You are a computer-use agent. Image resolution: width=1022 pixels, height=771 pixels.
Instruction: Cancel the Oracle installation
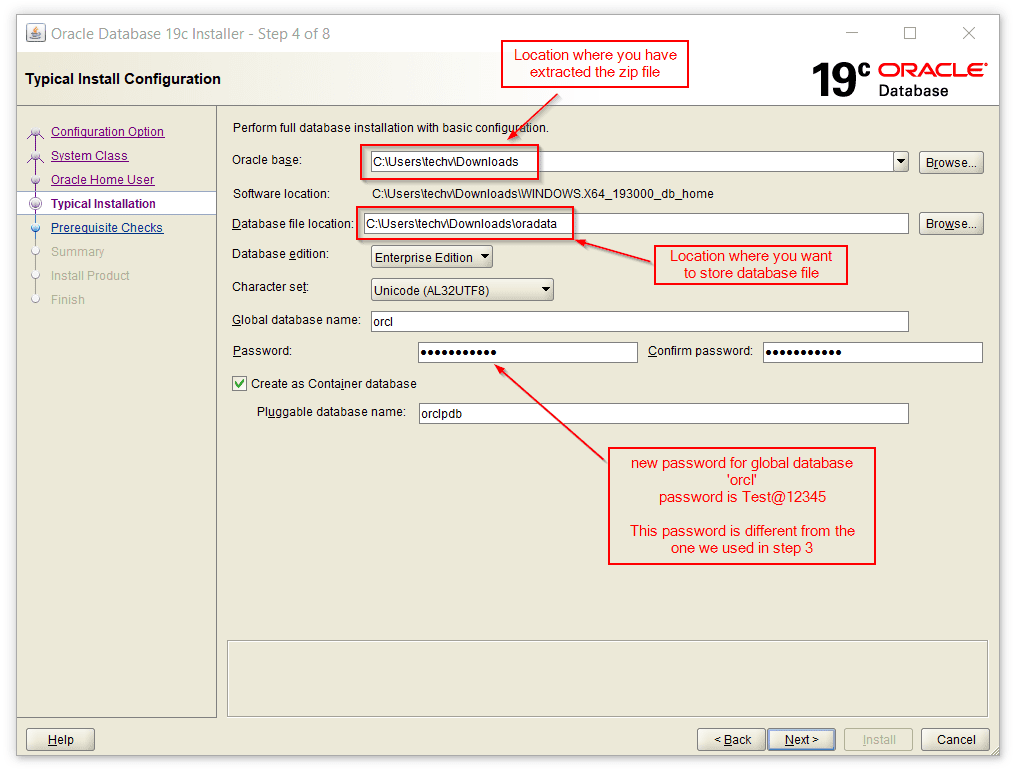(x=955, y=740)
